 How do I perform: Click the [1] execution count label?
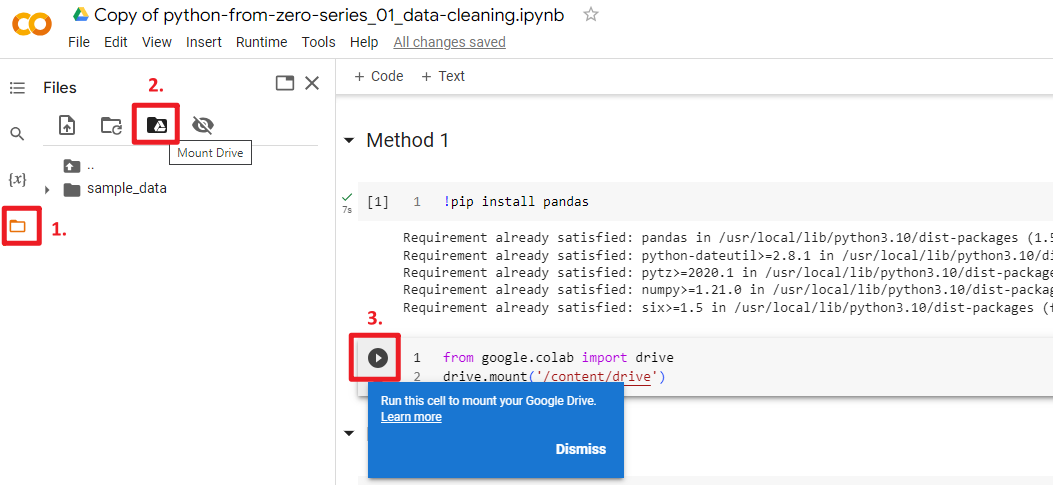(377, 202)
